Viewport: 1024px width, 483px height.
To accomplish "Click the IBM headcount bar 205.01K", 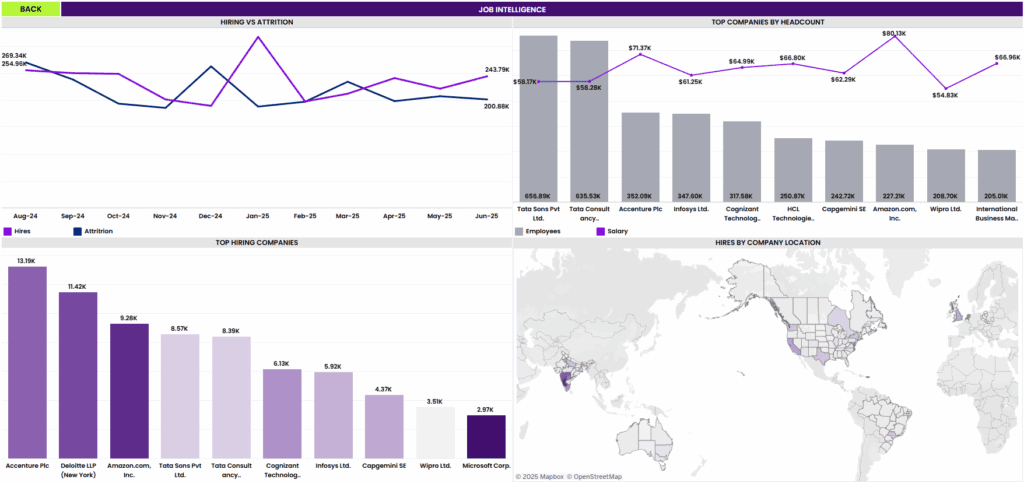I will (997, 176).
